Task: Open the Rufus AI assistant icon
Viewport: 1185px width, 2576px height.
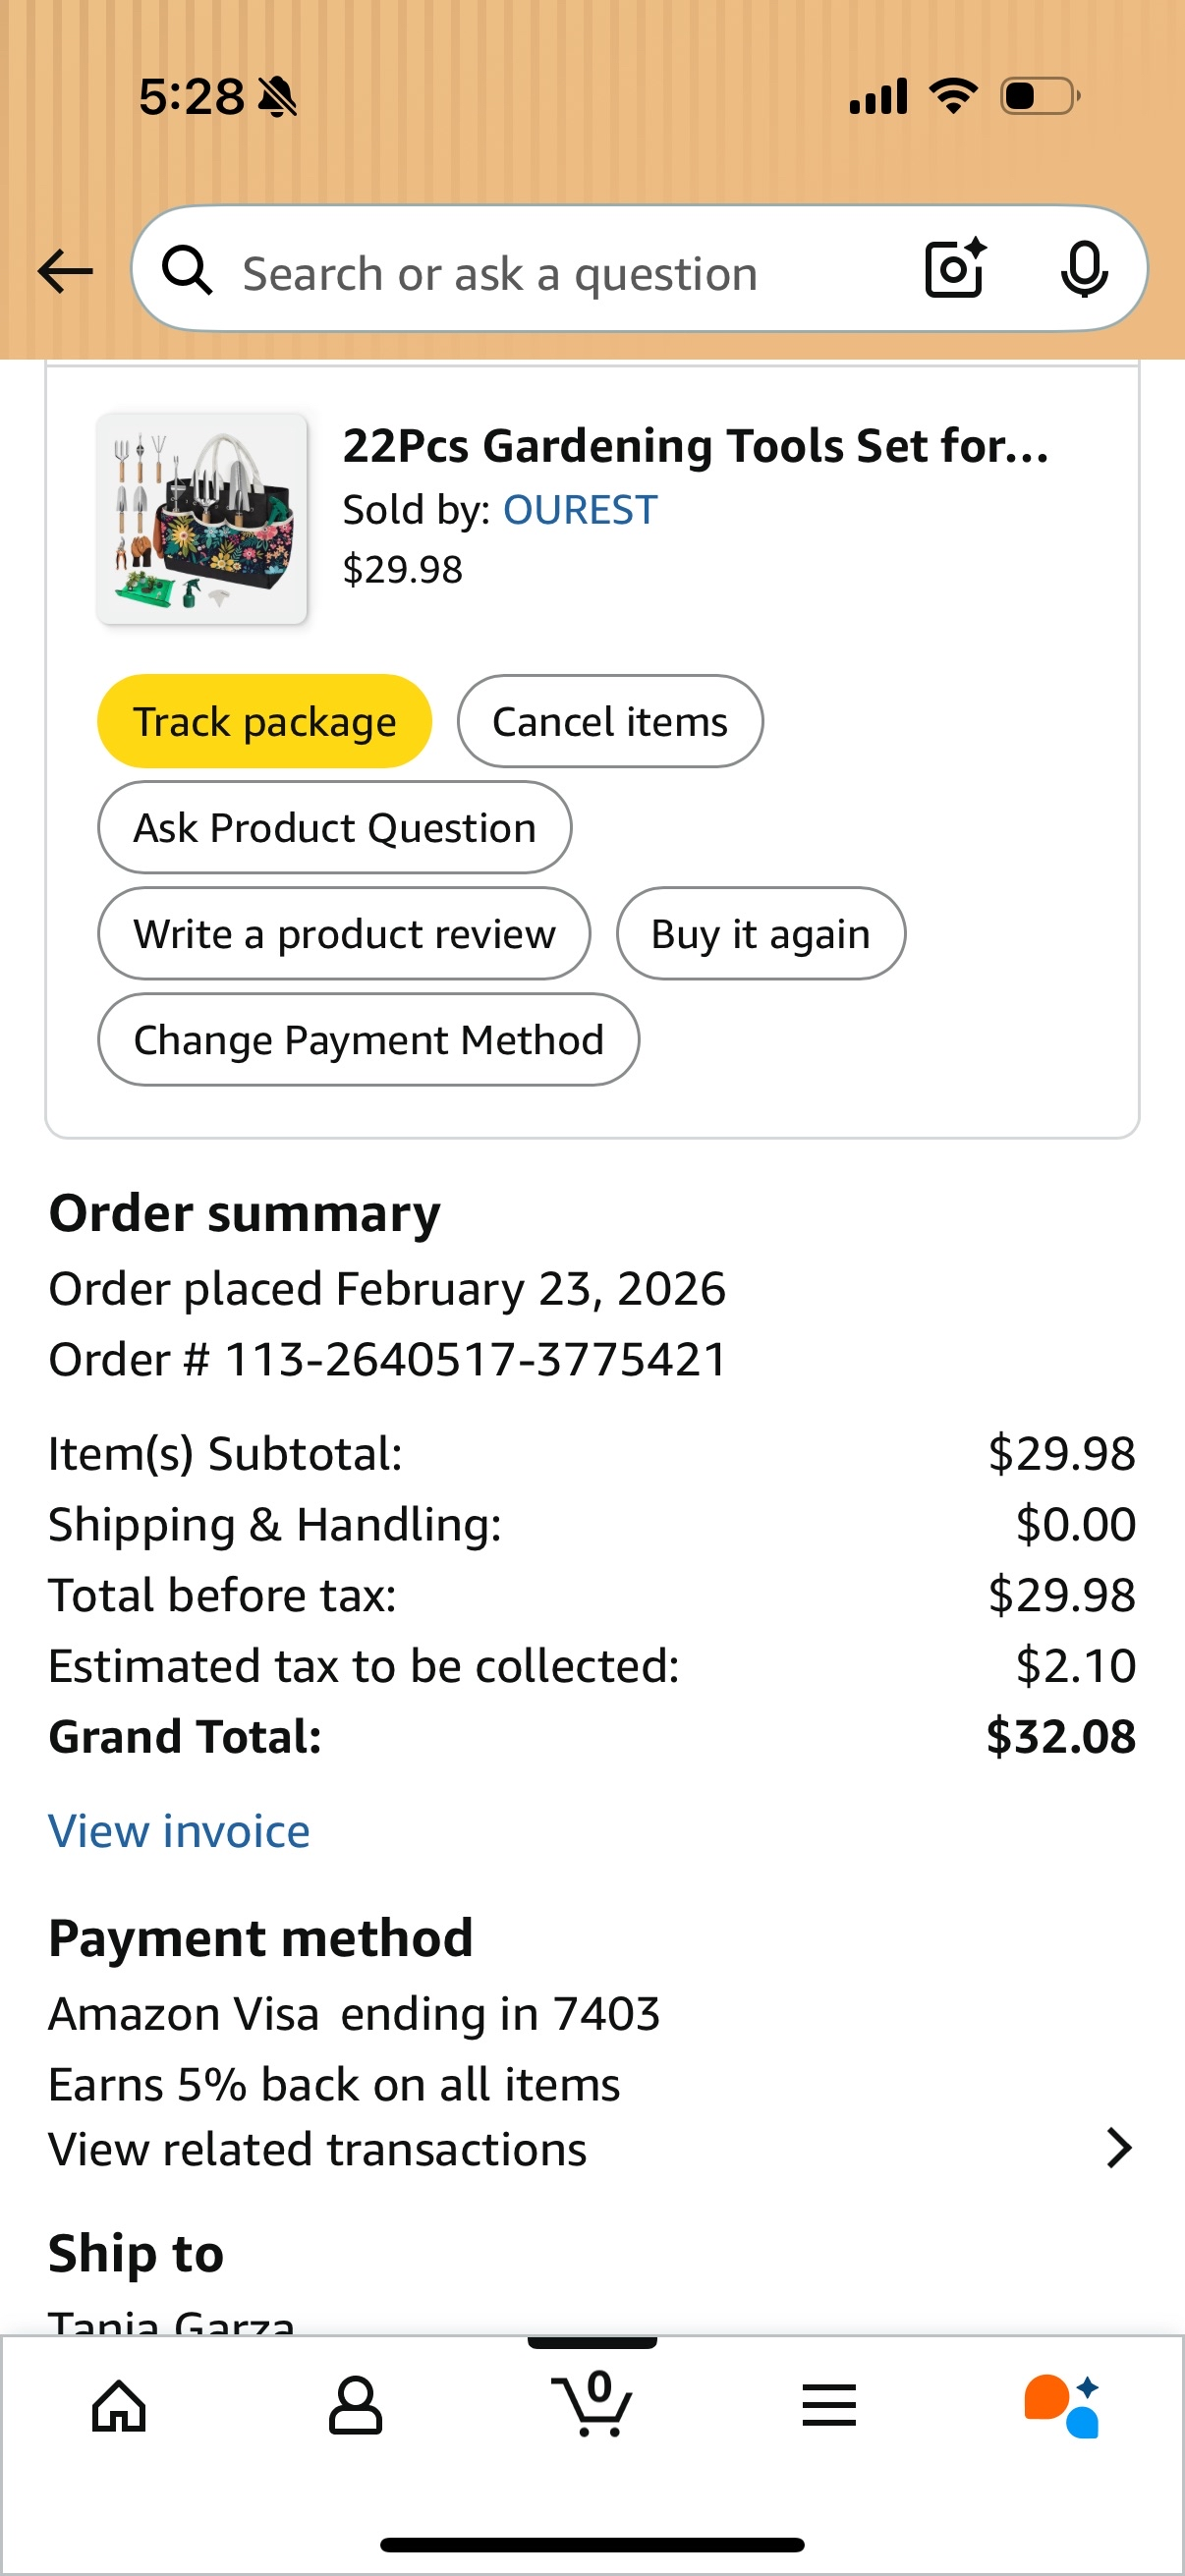Action: click(1062, 2405)
